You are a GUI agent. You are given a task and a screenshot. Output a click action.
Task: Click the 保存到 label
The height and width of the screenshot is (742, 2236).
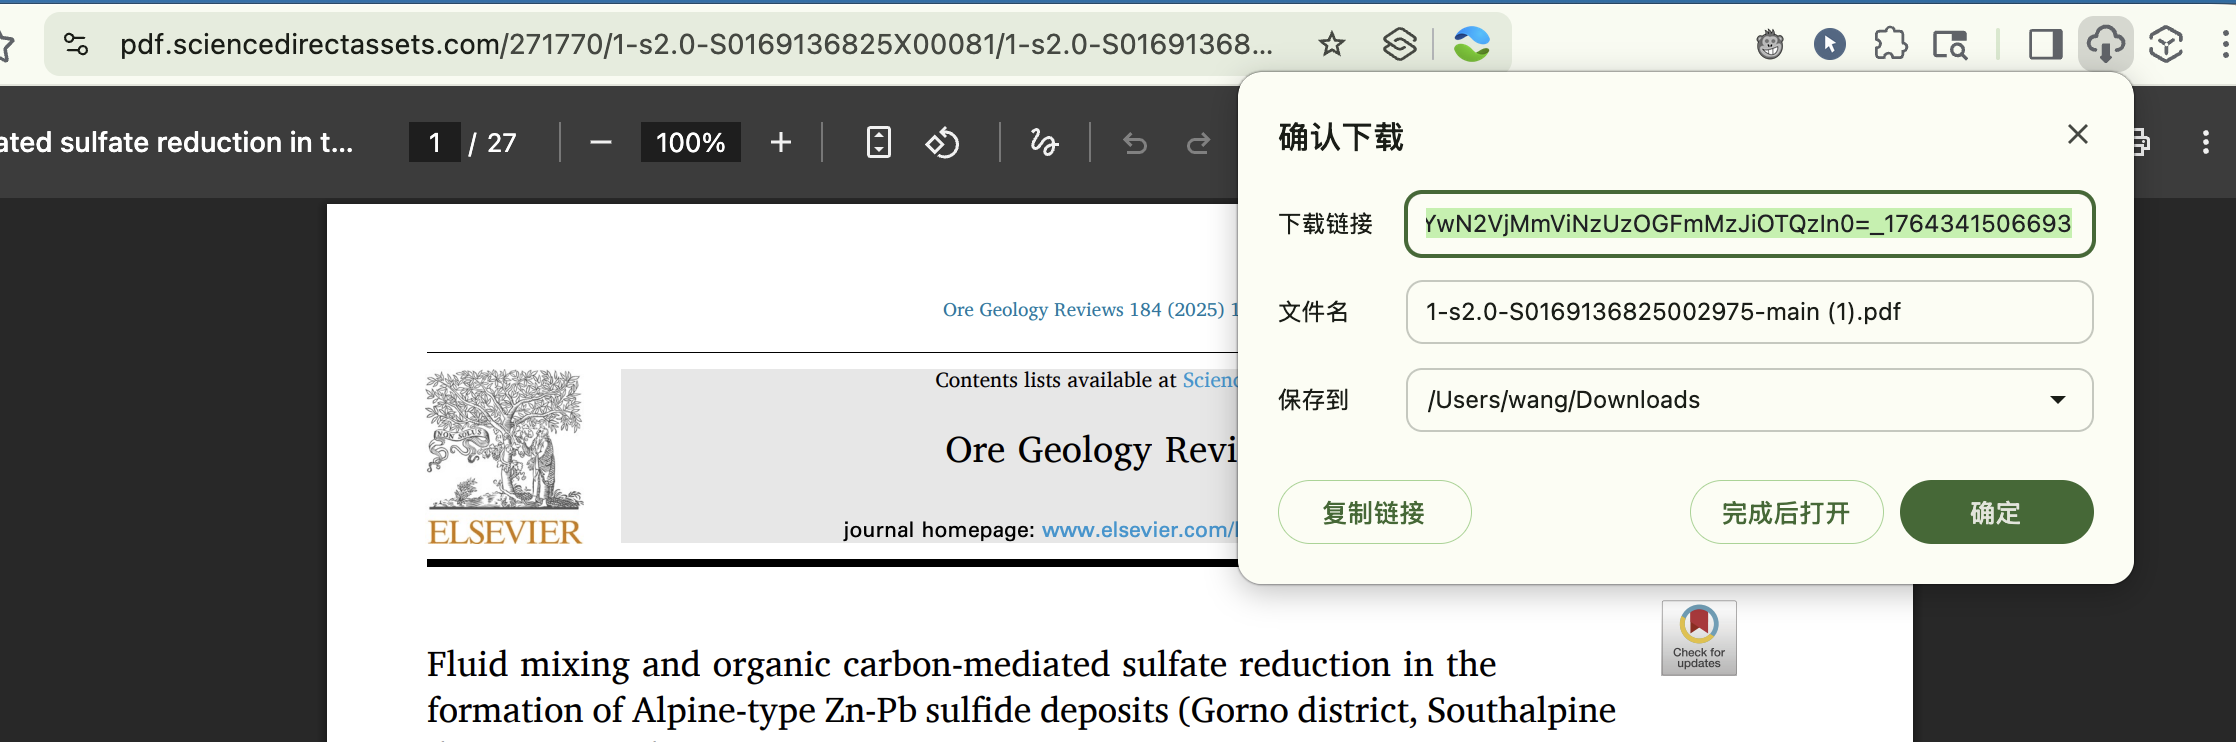(x=1313, y=400)
